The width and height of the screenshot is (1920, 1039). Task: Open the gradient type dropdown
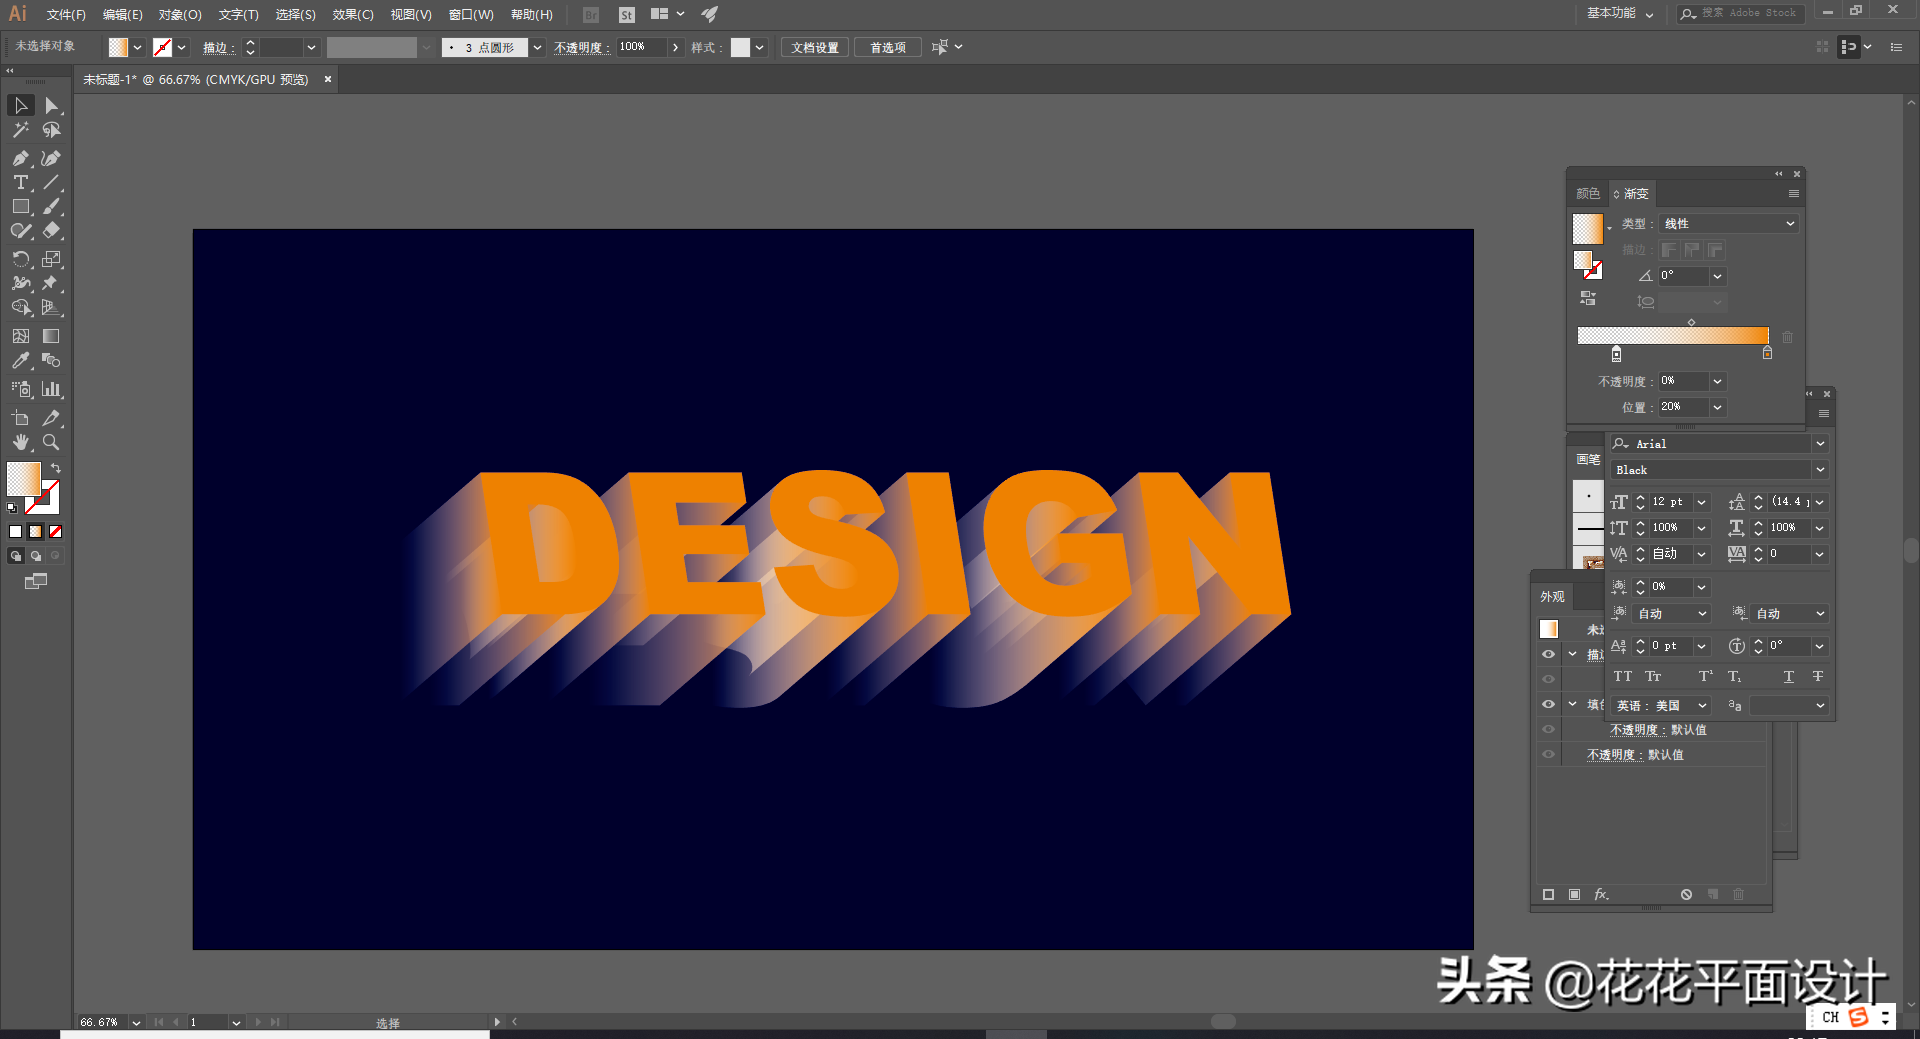pos(1728,224)
